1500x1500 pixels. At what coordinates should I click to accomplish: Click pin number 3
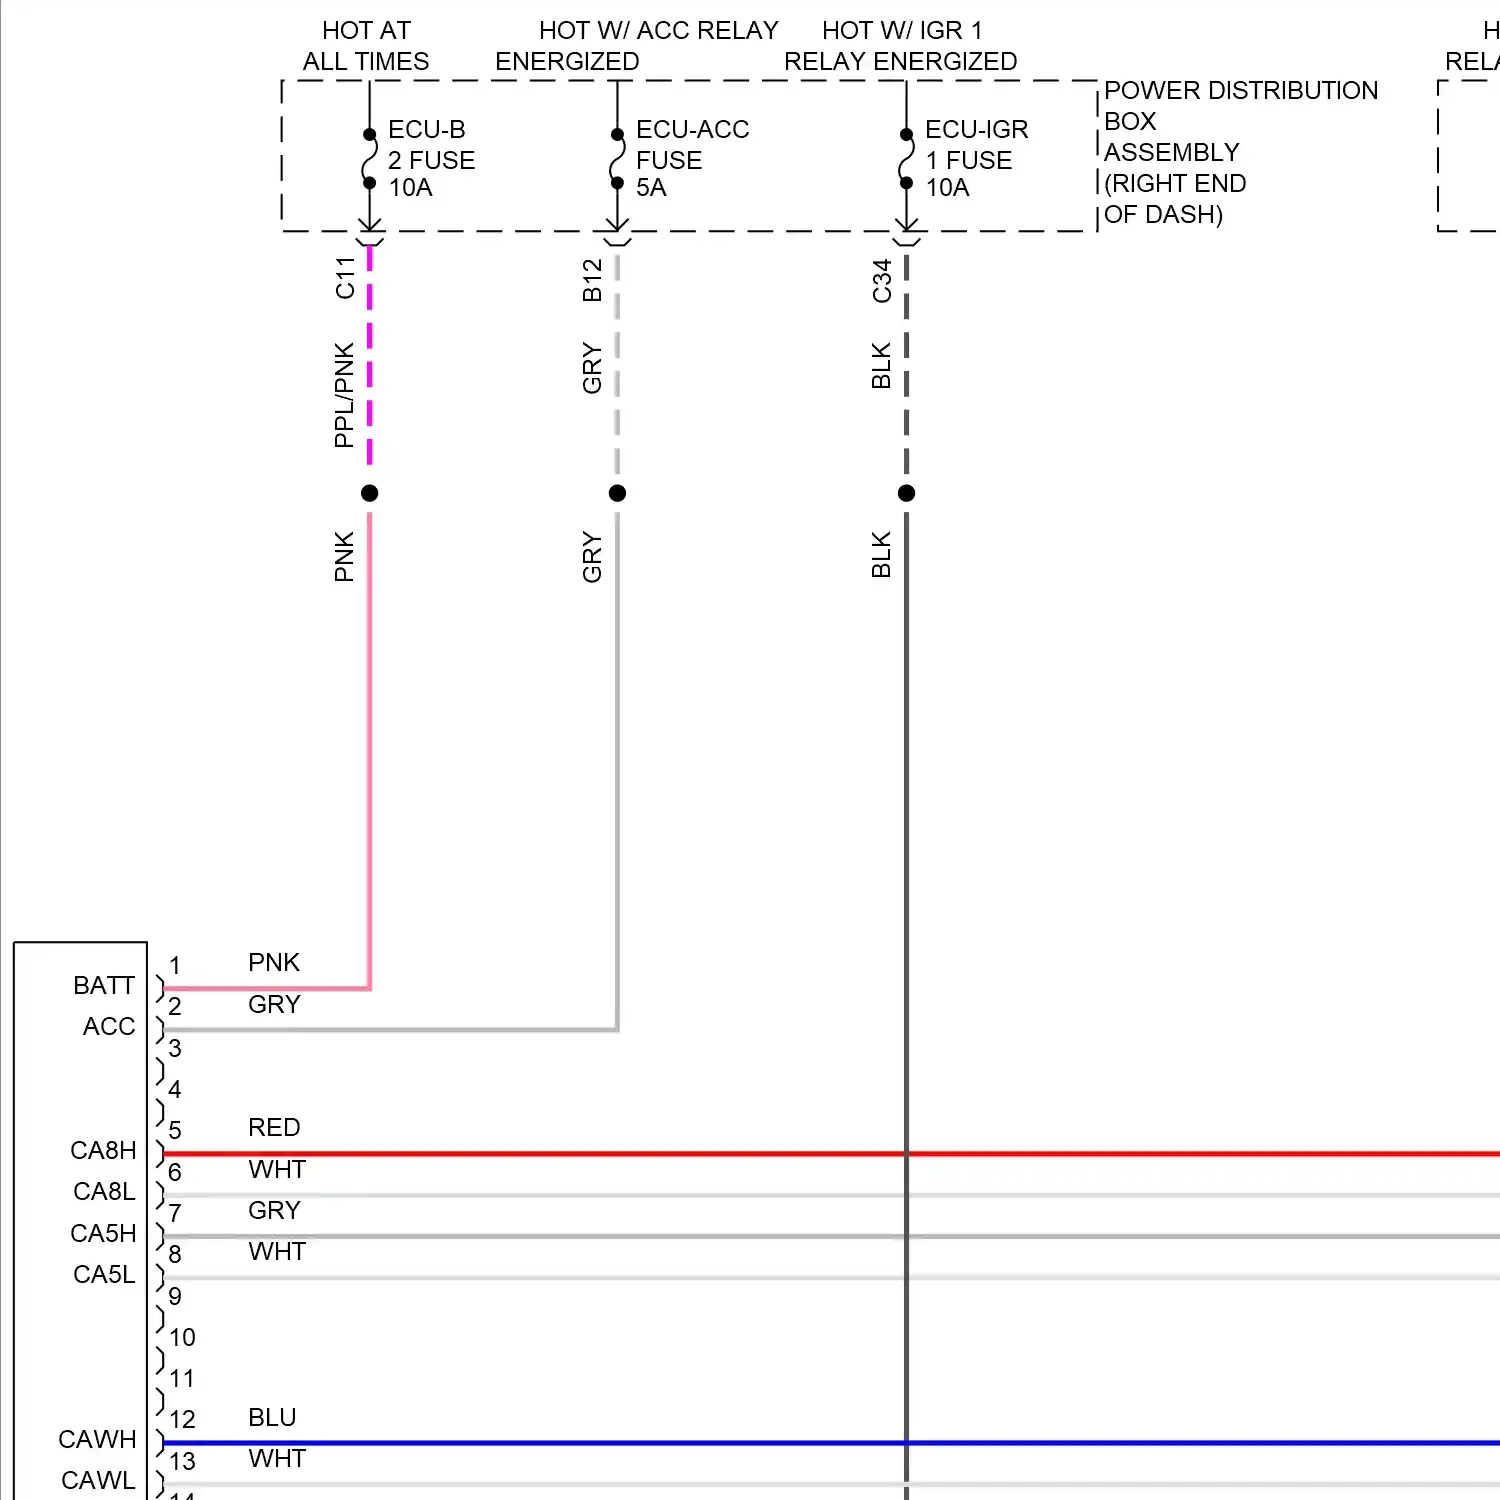175,1049
